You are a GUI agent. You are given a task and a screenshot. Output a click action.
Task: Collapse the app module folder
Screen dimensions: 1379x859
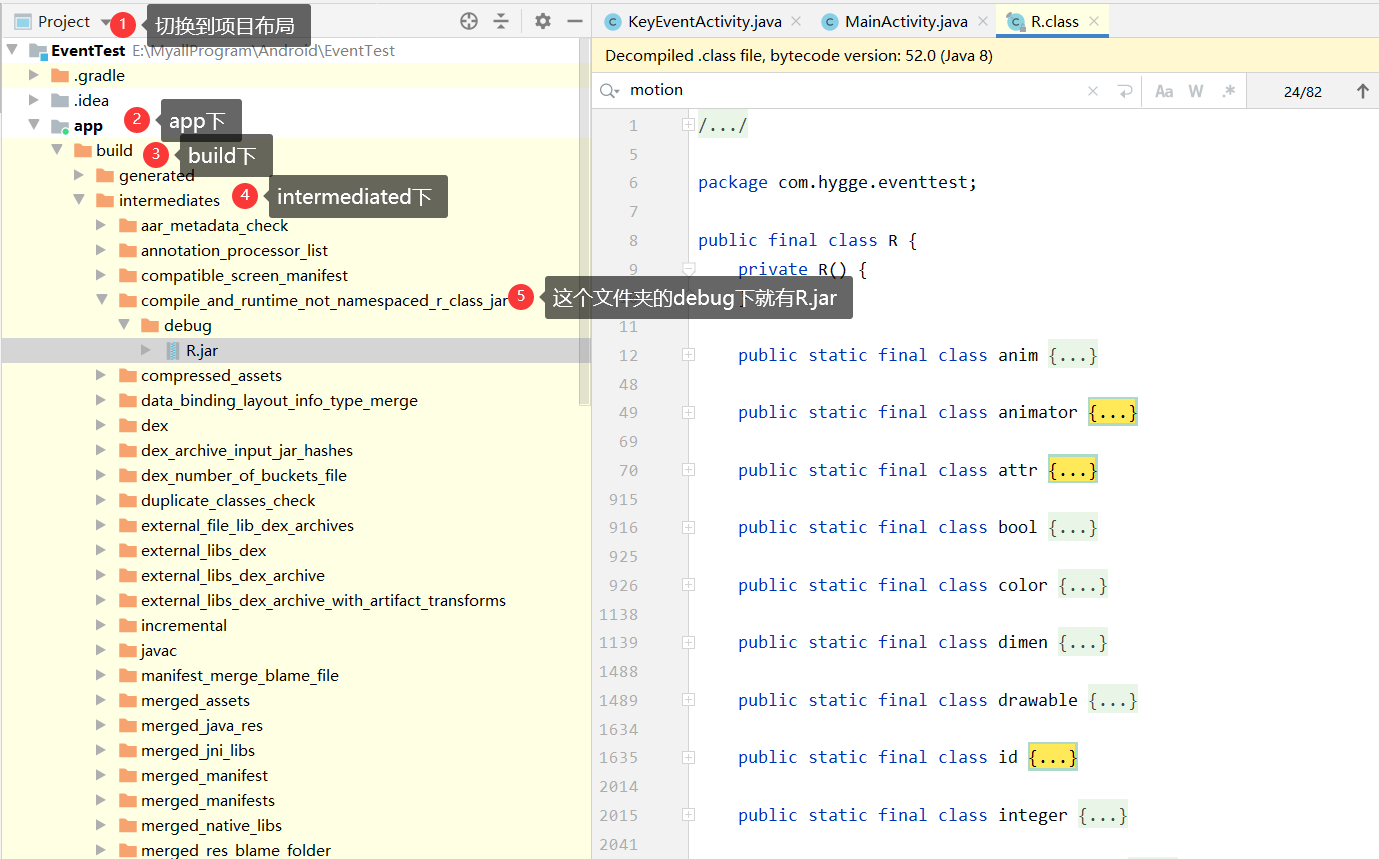34,125
